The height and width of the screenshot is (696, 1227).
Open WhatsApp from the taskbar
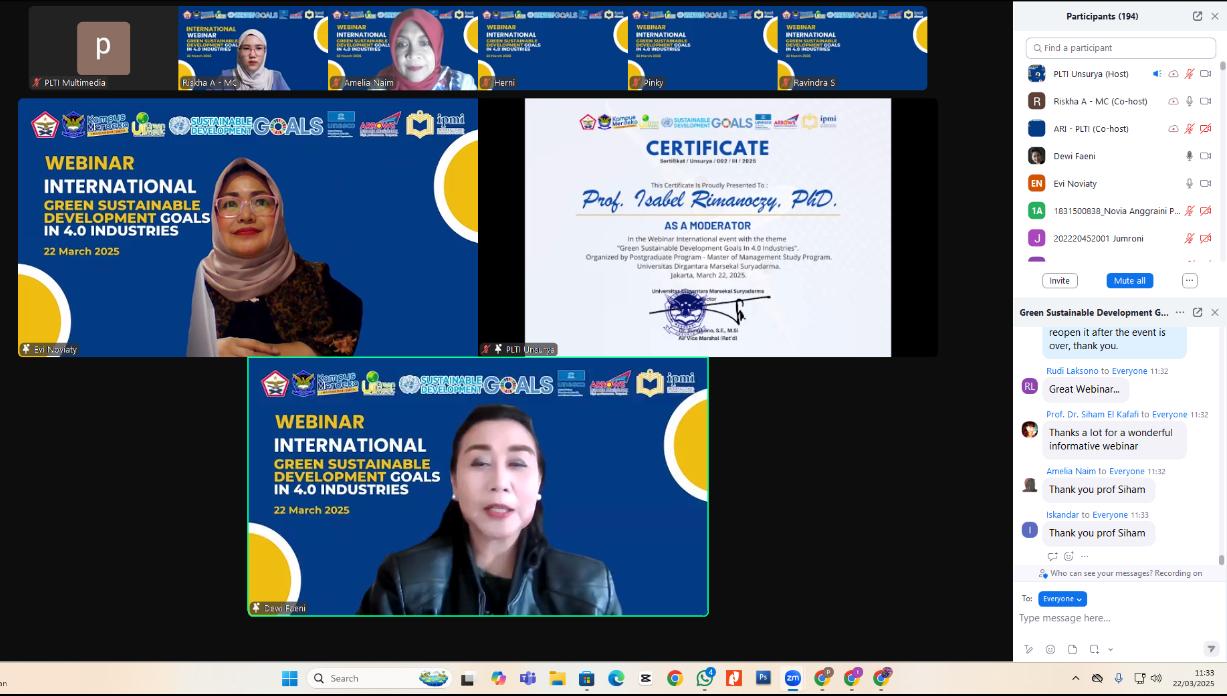pyautogui.click(x=704, y=678)
